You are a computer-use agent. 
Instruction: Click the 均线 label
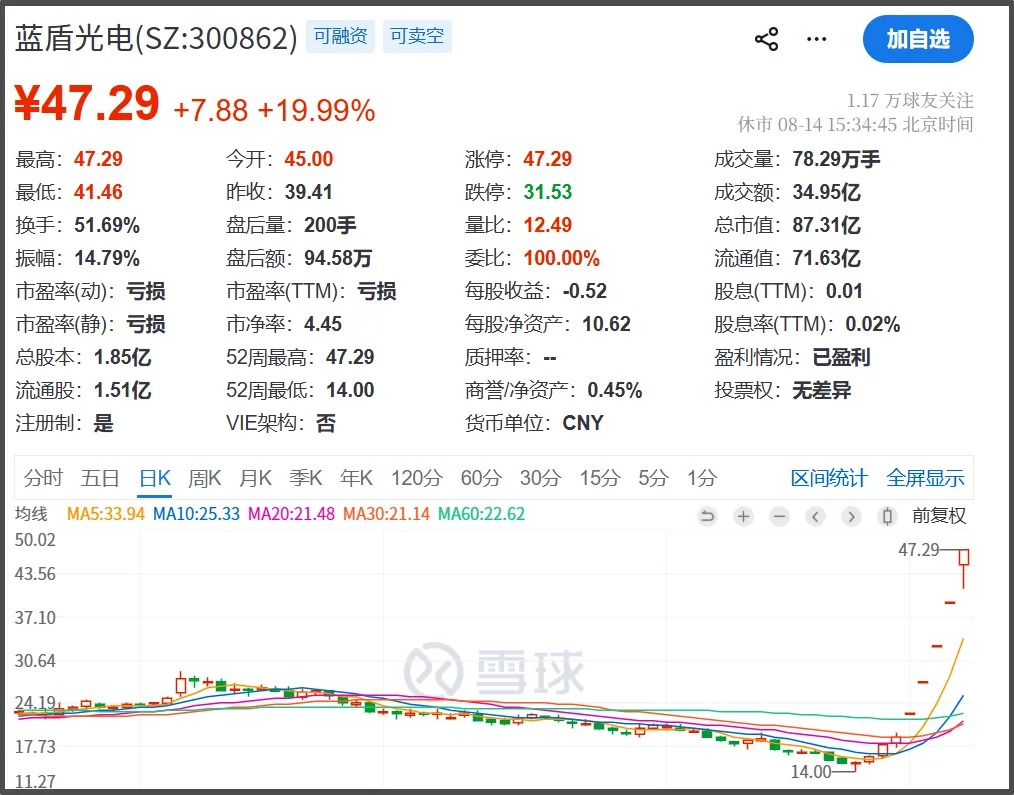31,514
